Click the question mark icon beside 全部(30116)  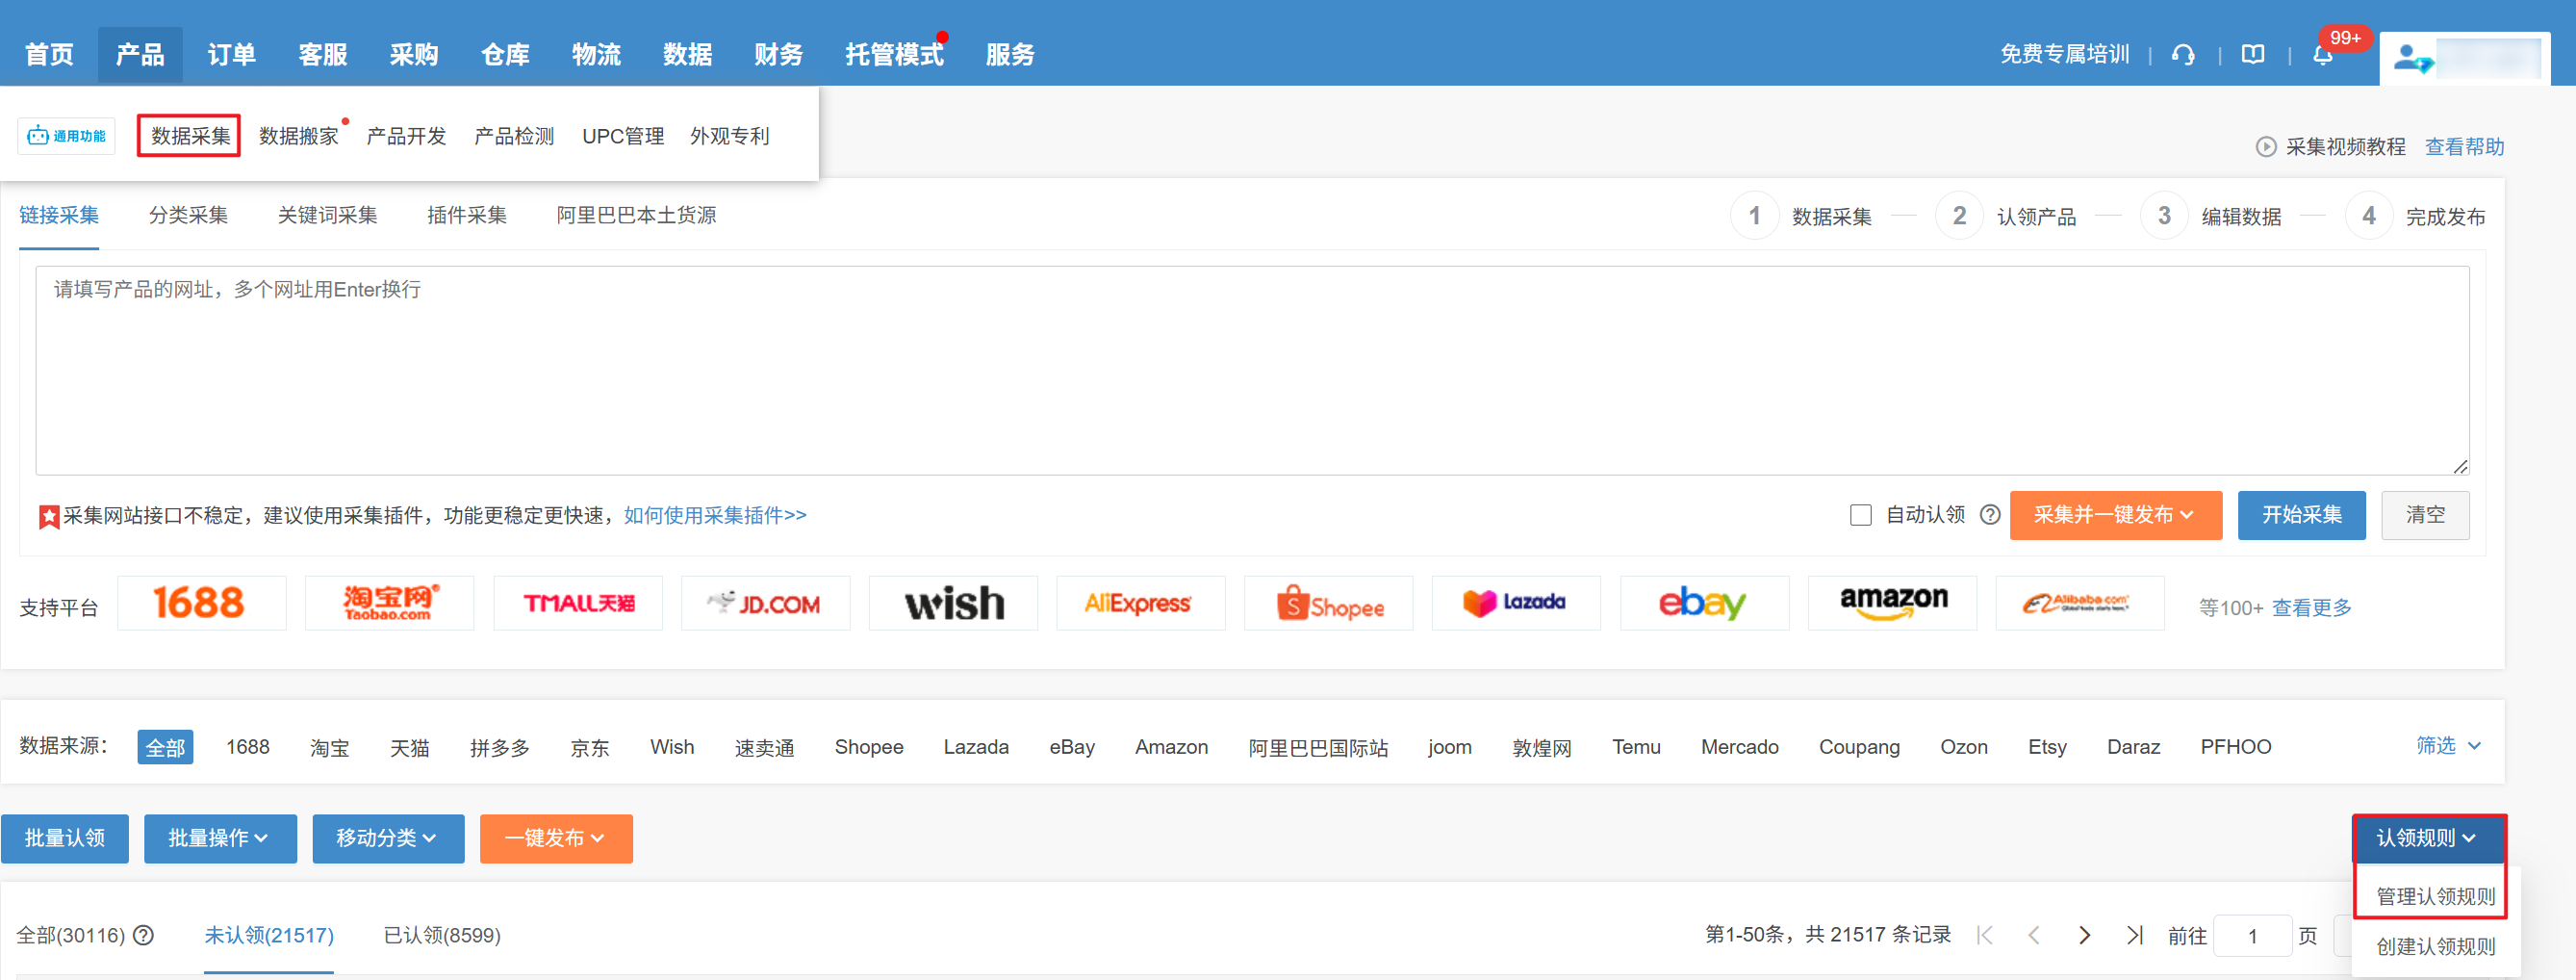coord(144,935)
